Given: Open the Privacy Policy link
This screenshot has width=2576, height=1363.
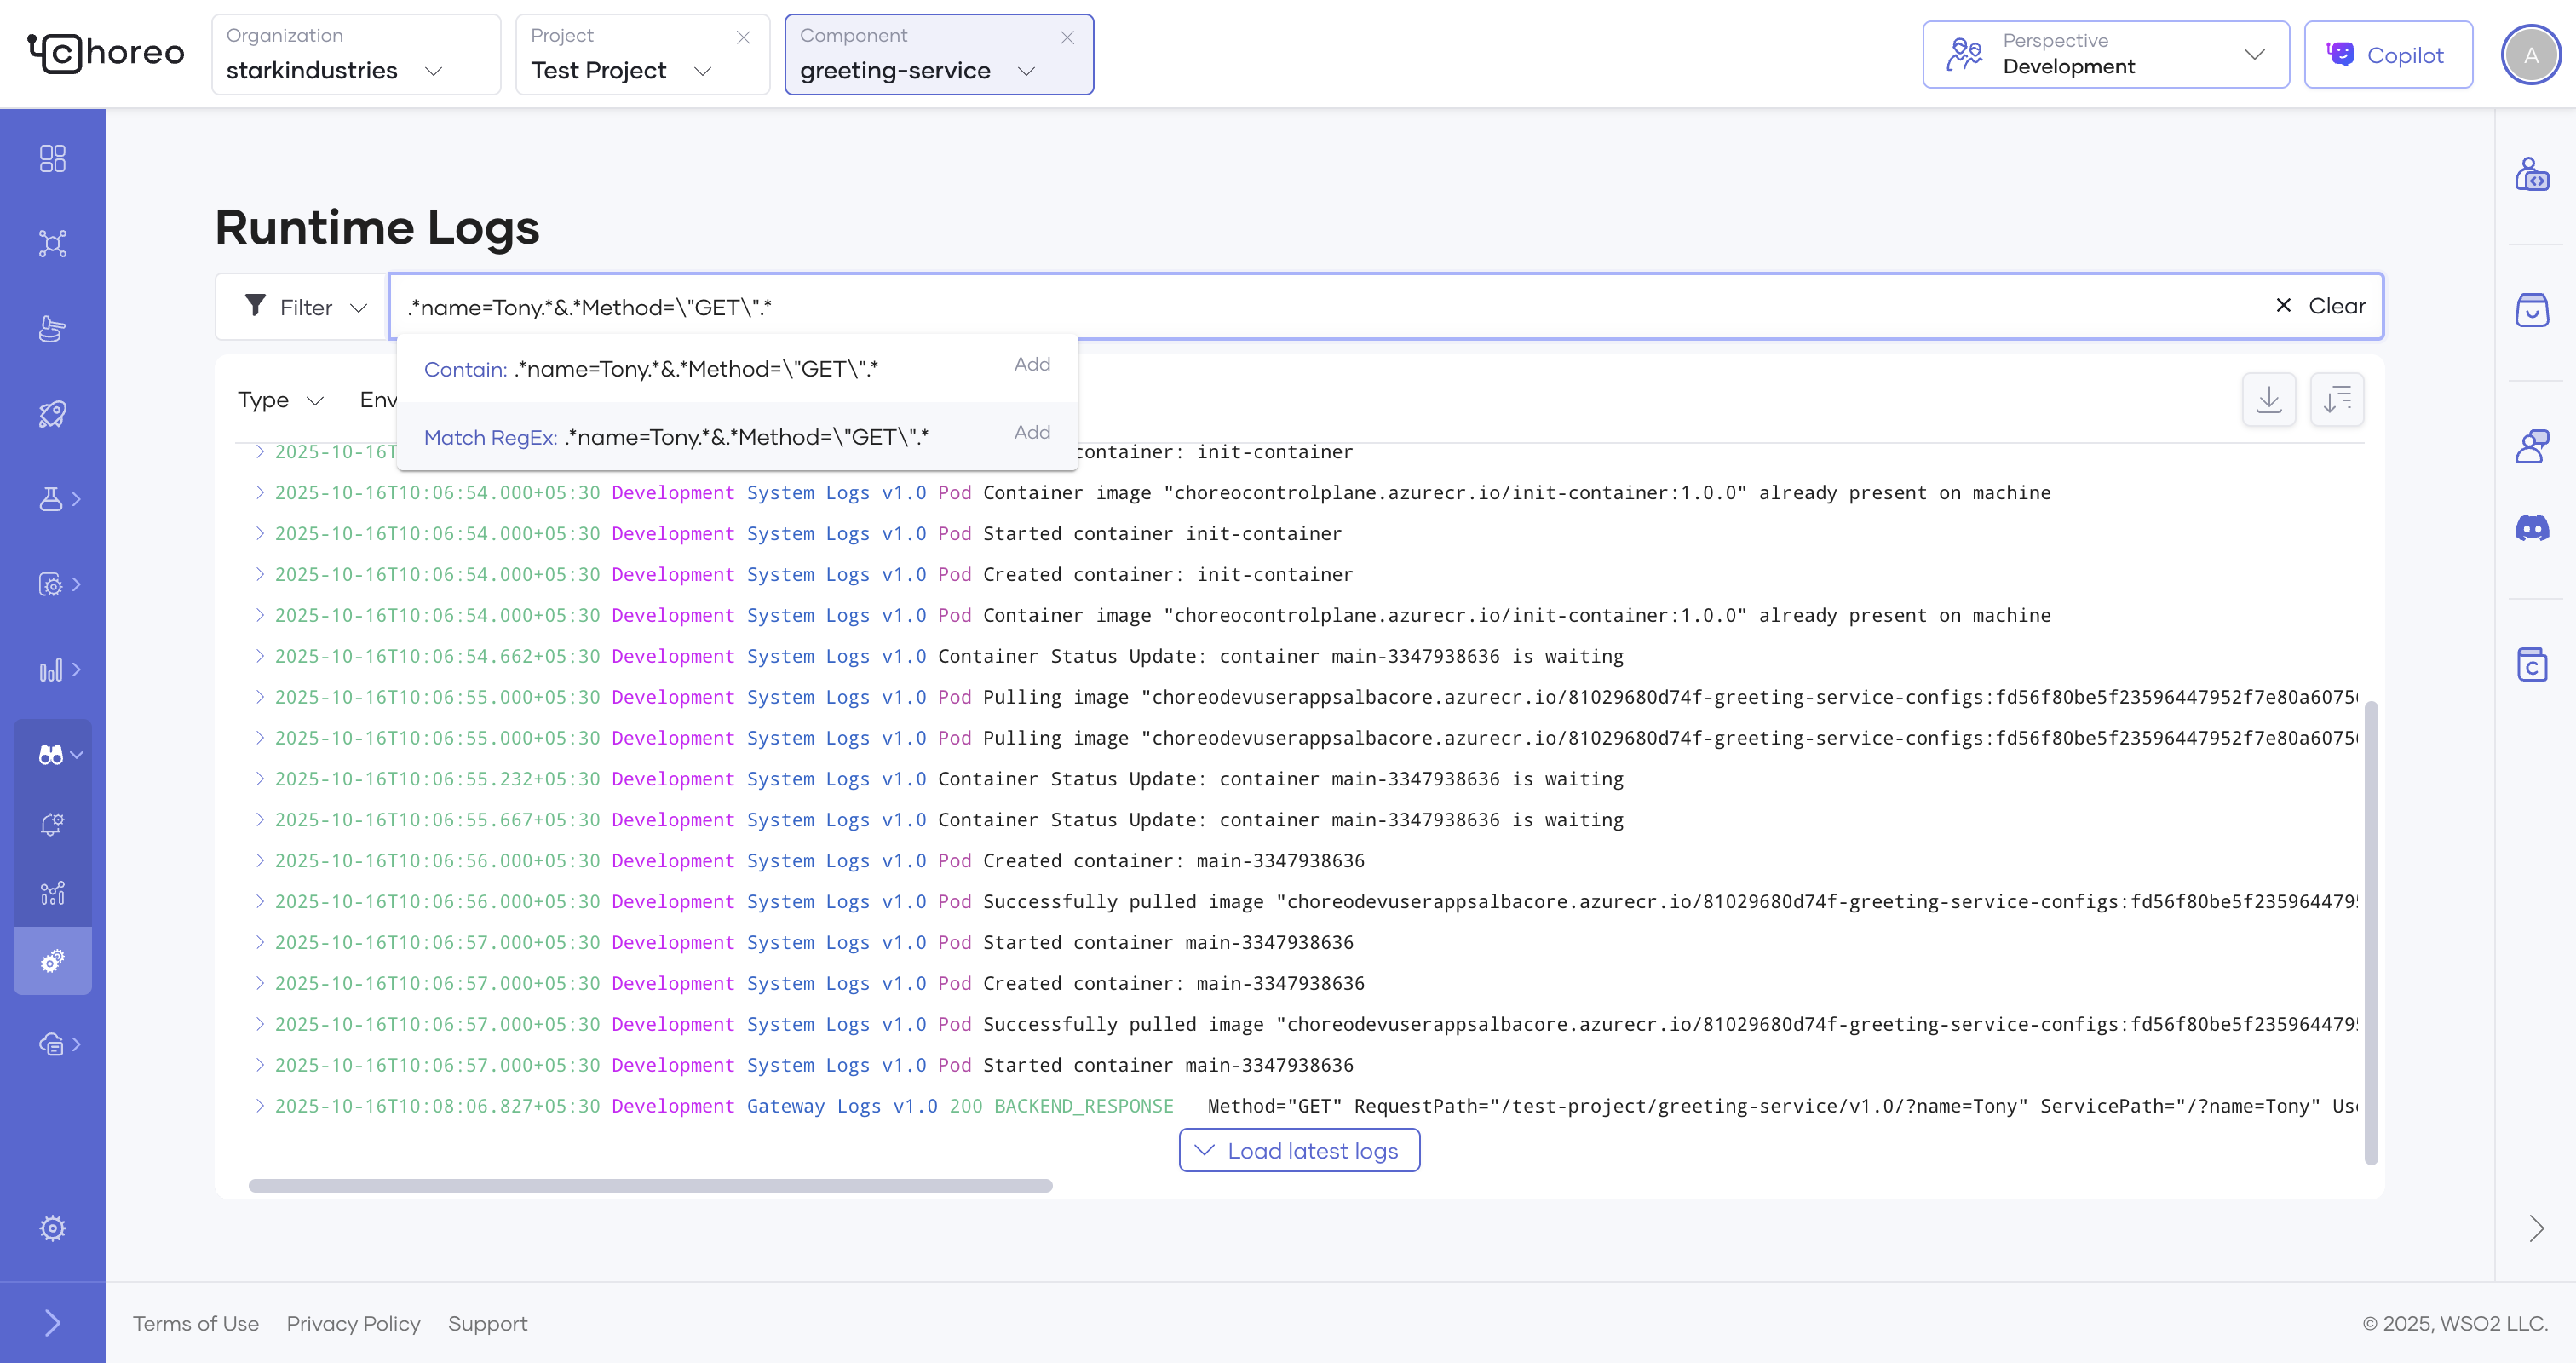Looking at the screenshot, I should [353, 1322].
